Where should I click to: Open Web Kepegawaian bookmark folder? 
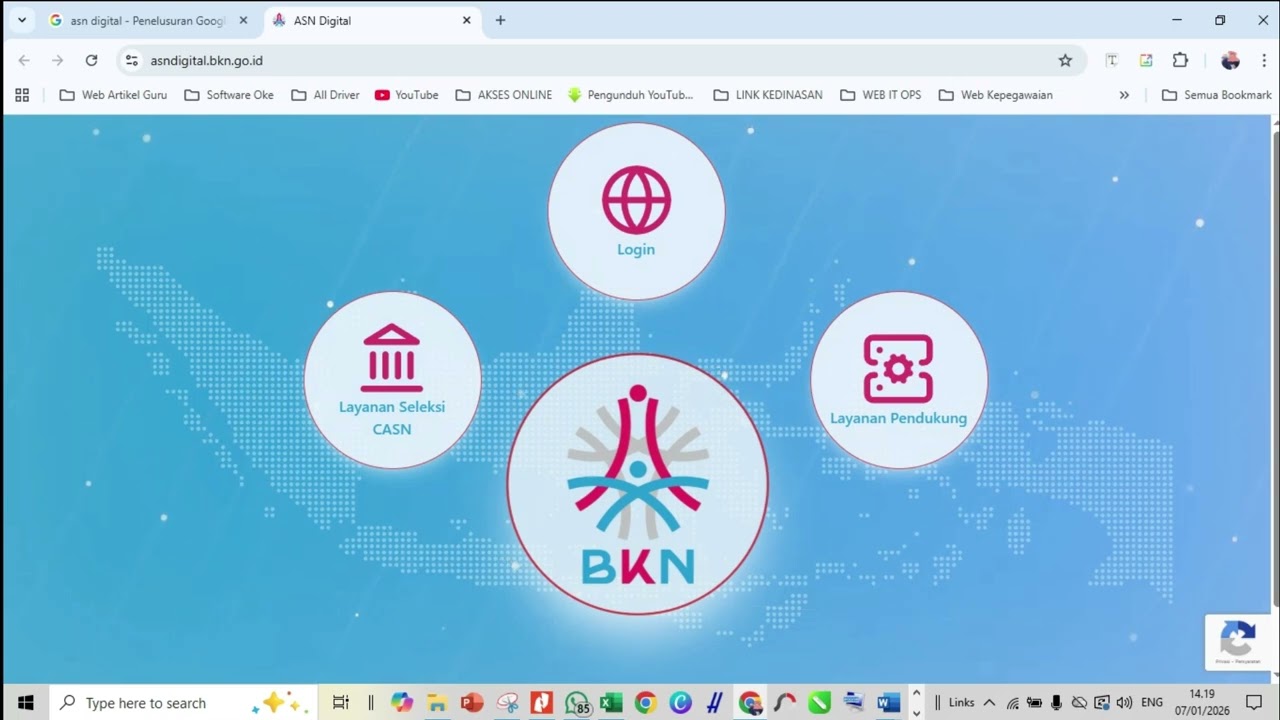(x=995, y=95)
